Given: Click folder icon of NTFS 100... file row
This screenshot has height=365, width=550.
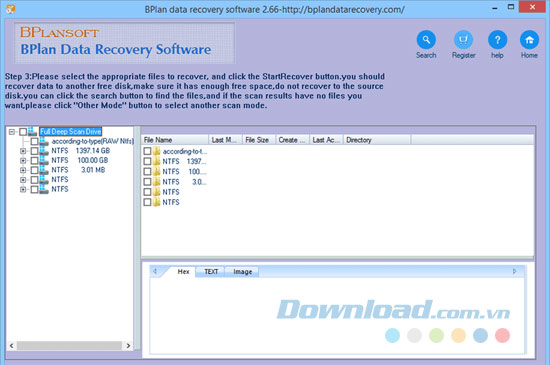Looking at the screenshot, I should tap(156, 171).
